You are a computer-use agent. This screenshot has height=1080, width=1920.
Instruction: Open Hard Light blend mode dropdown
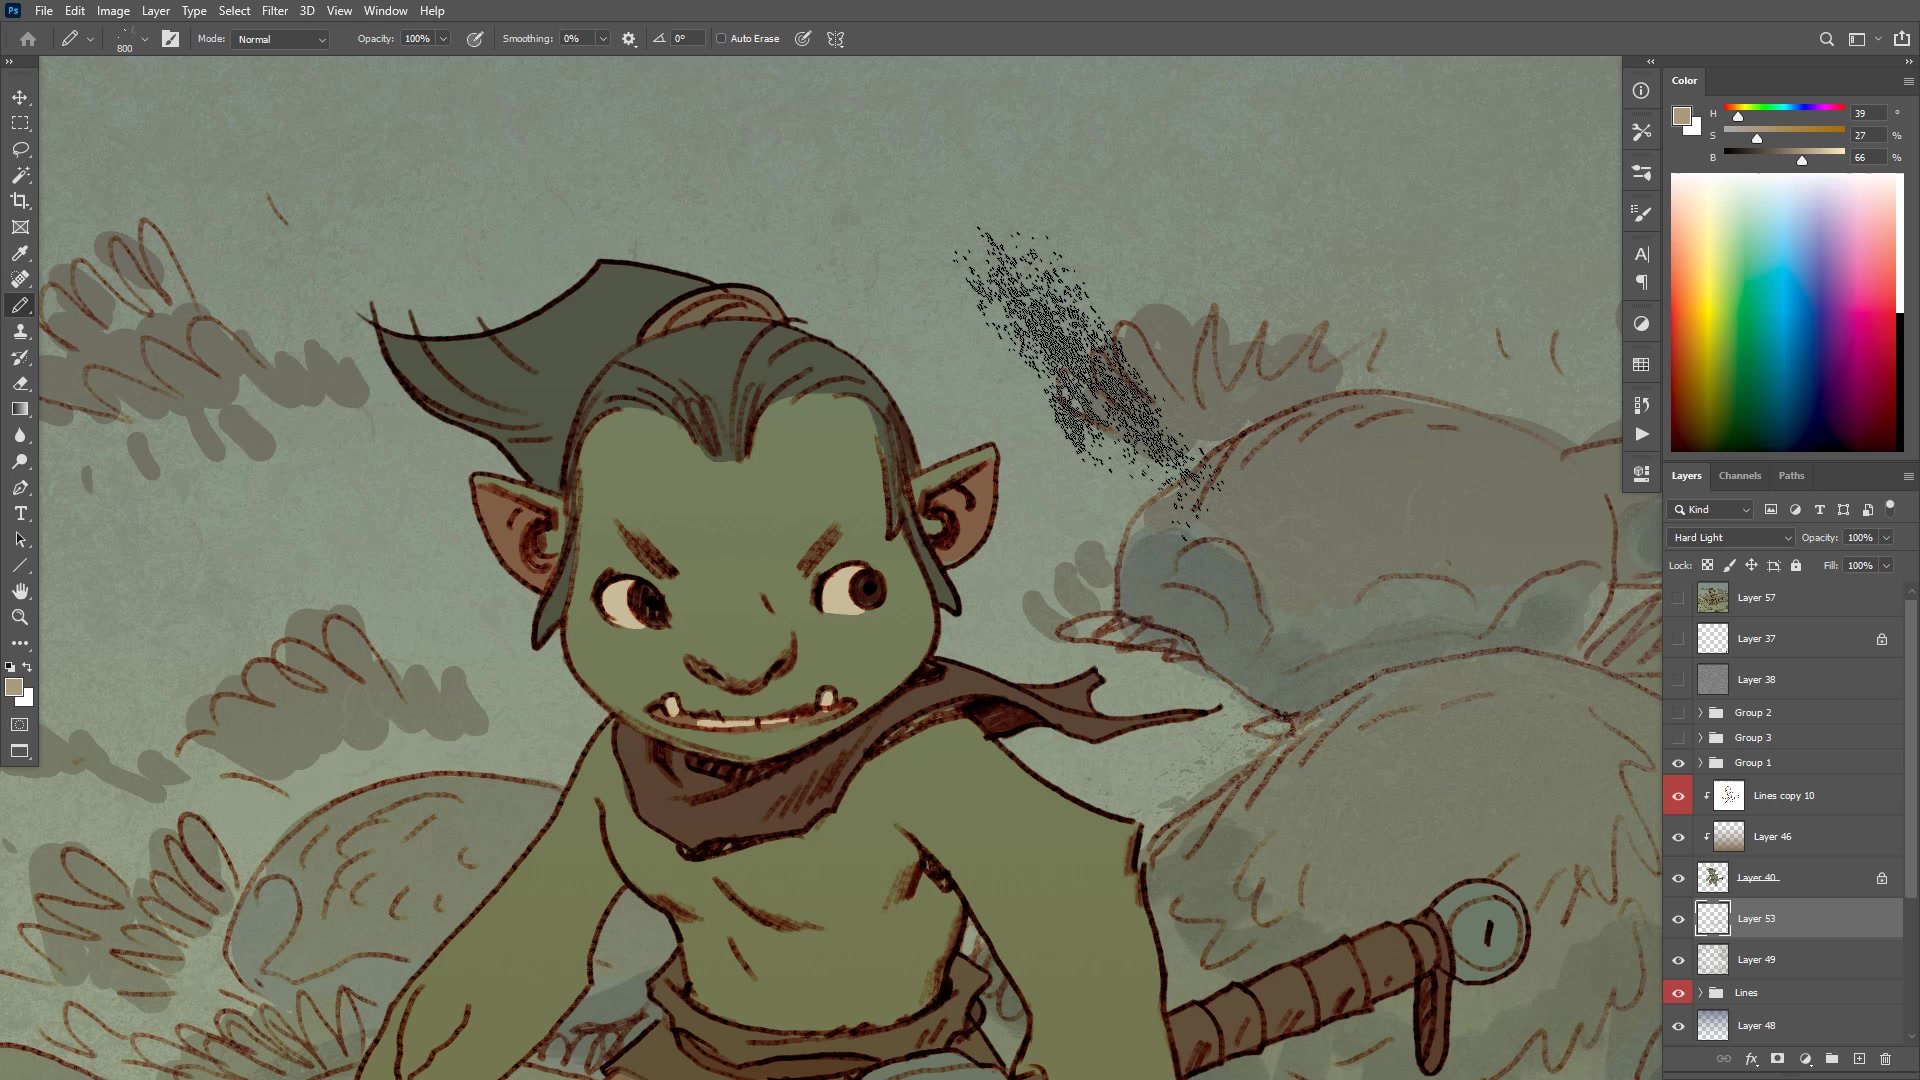[1731, 538]
